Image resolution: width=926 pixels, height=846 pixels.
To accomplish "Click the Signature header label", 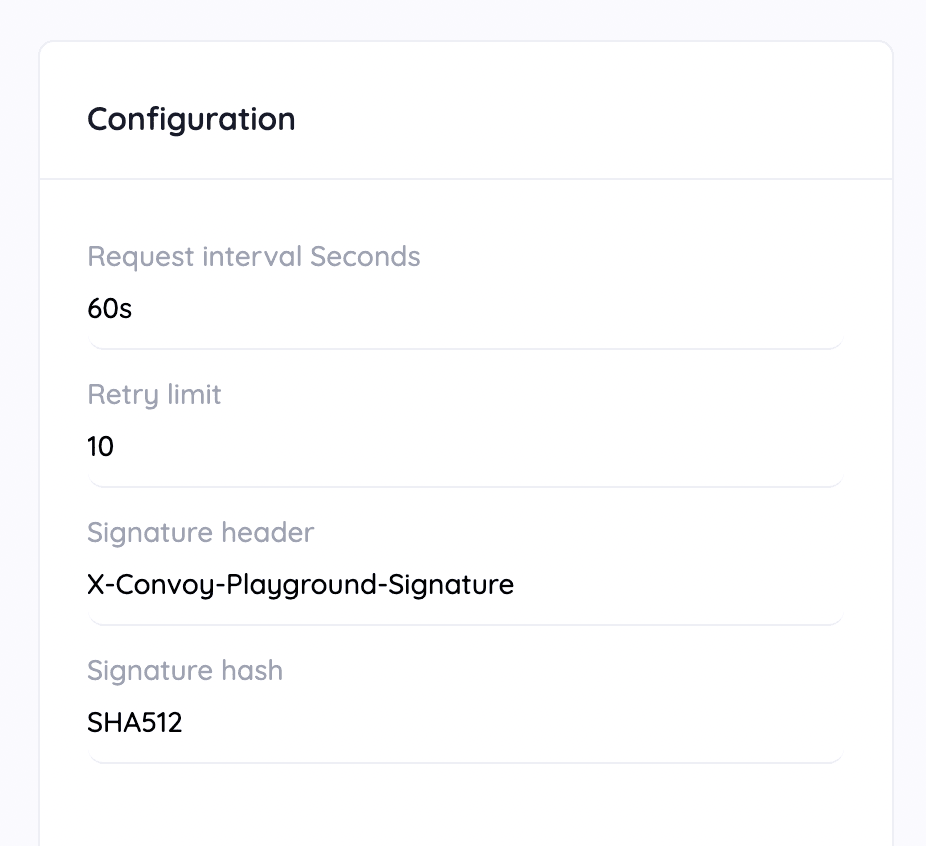I will click(x=200, y=533).
